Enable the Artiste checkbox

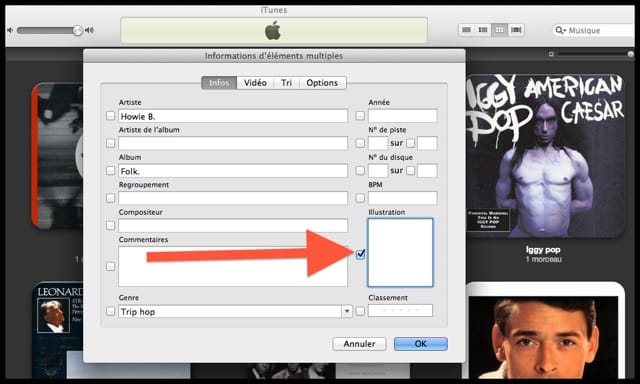tap(110, 115)
